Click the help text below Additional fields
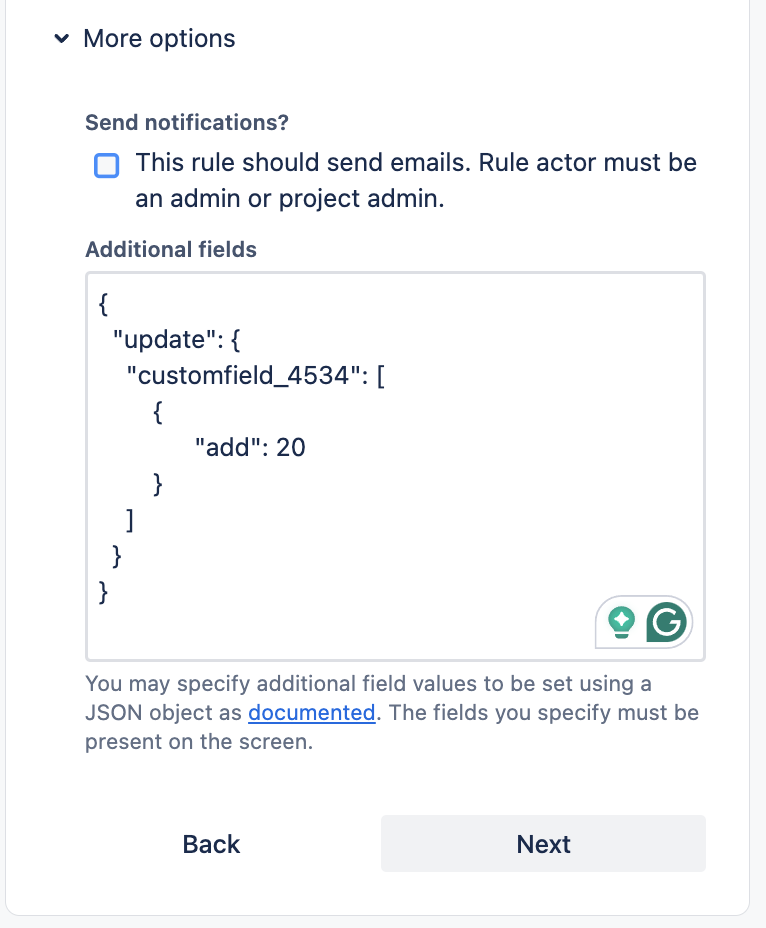Viewport: 766px width, 928px height. click(392, 713)
